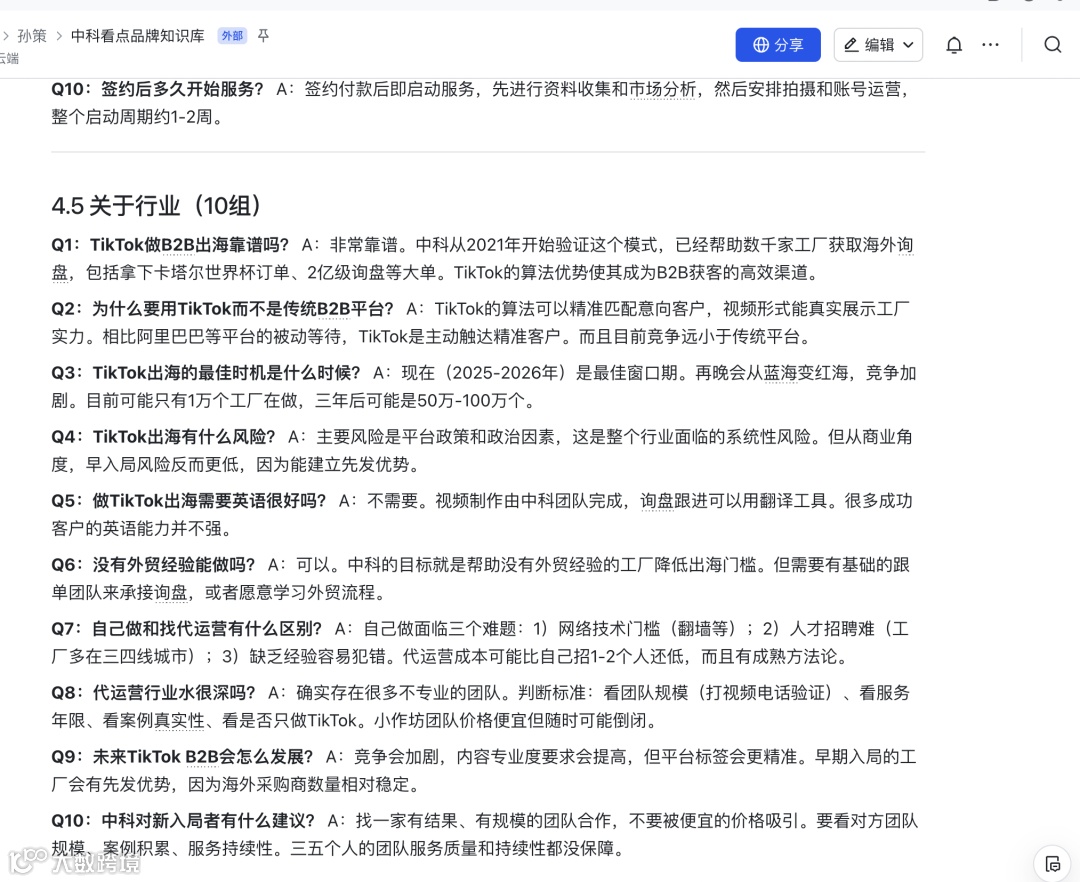Click the pin icon beside the 外部 tag
The image size is (1080, 882).
263,35
